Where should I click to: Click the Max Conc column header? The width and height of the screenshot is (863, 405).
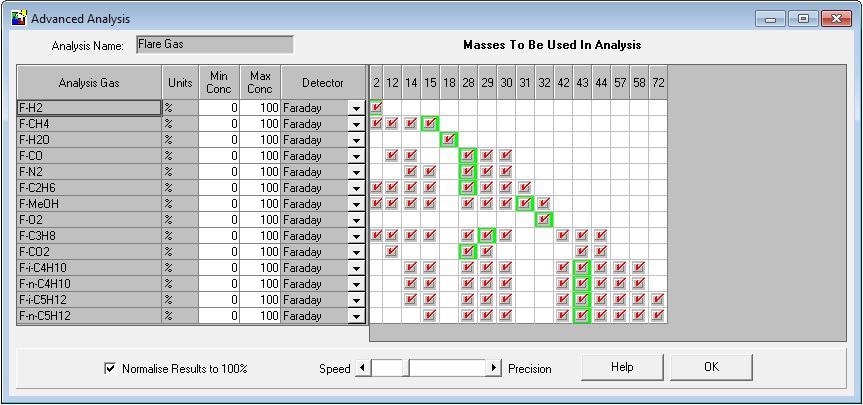coord(260,83)
